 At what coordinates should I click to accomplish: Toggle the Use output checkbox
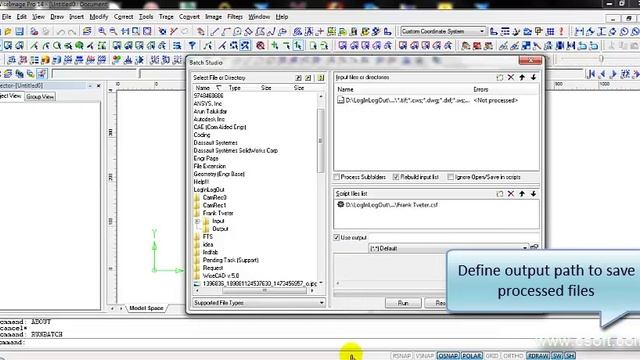click(337, 238)
